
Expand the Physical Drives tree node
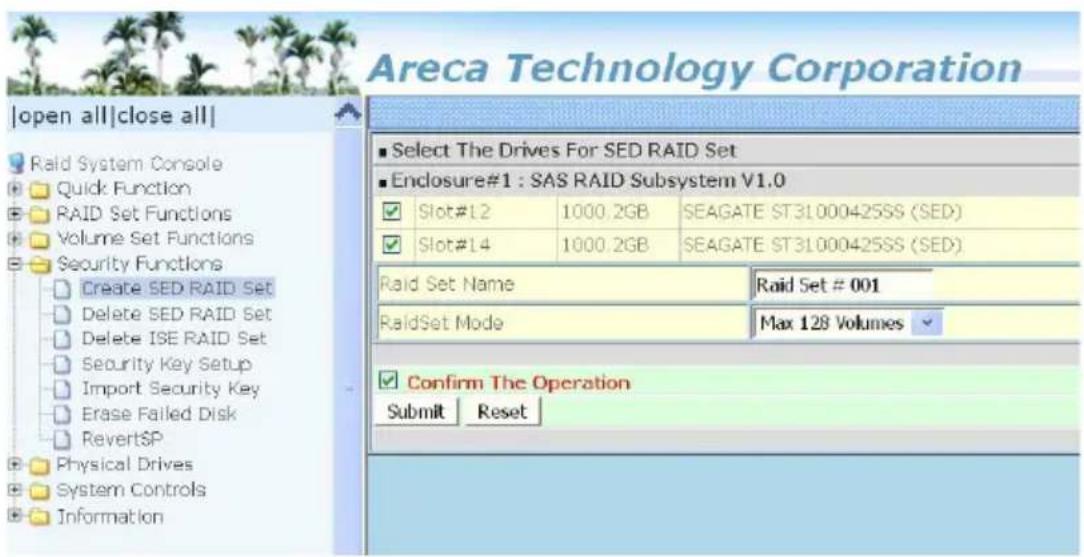point(15,464)
